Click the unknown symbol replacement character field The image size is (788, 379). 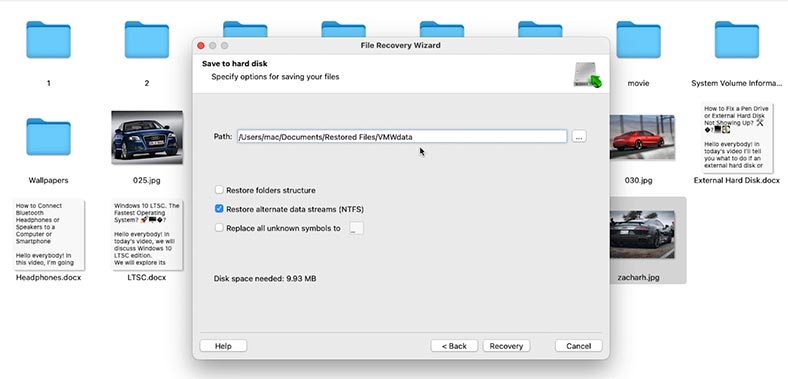point(356,228)
